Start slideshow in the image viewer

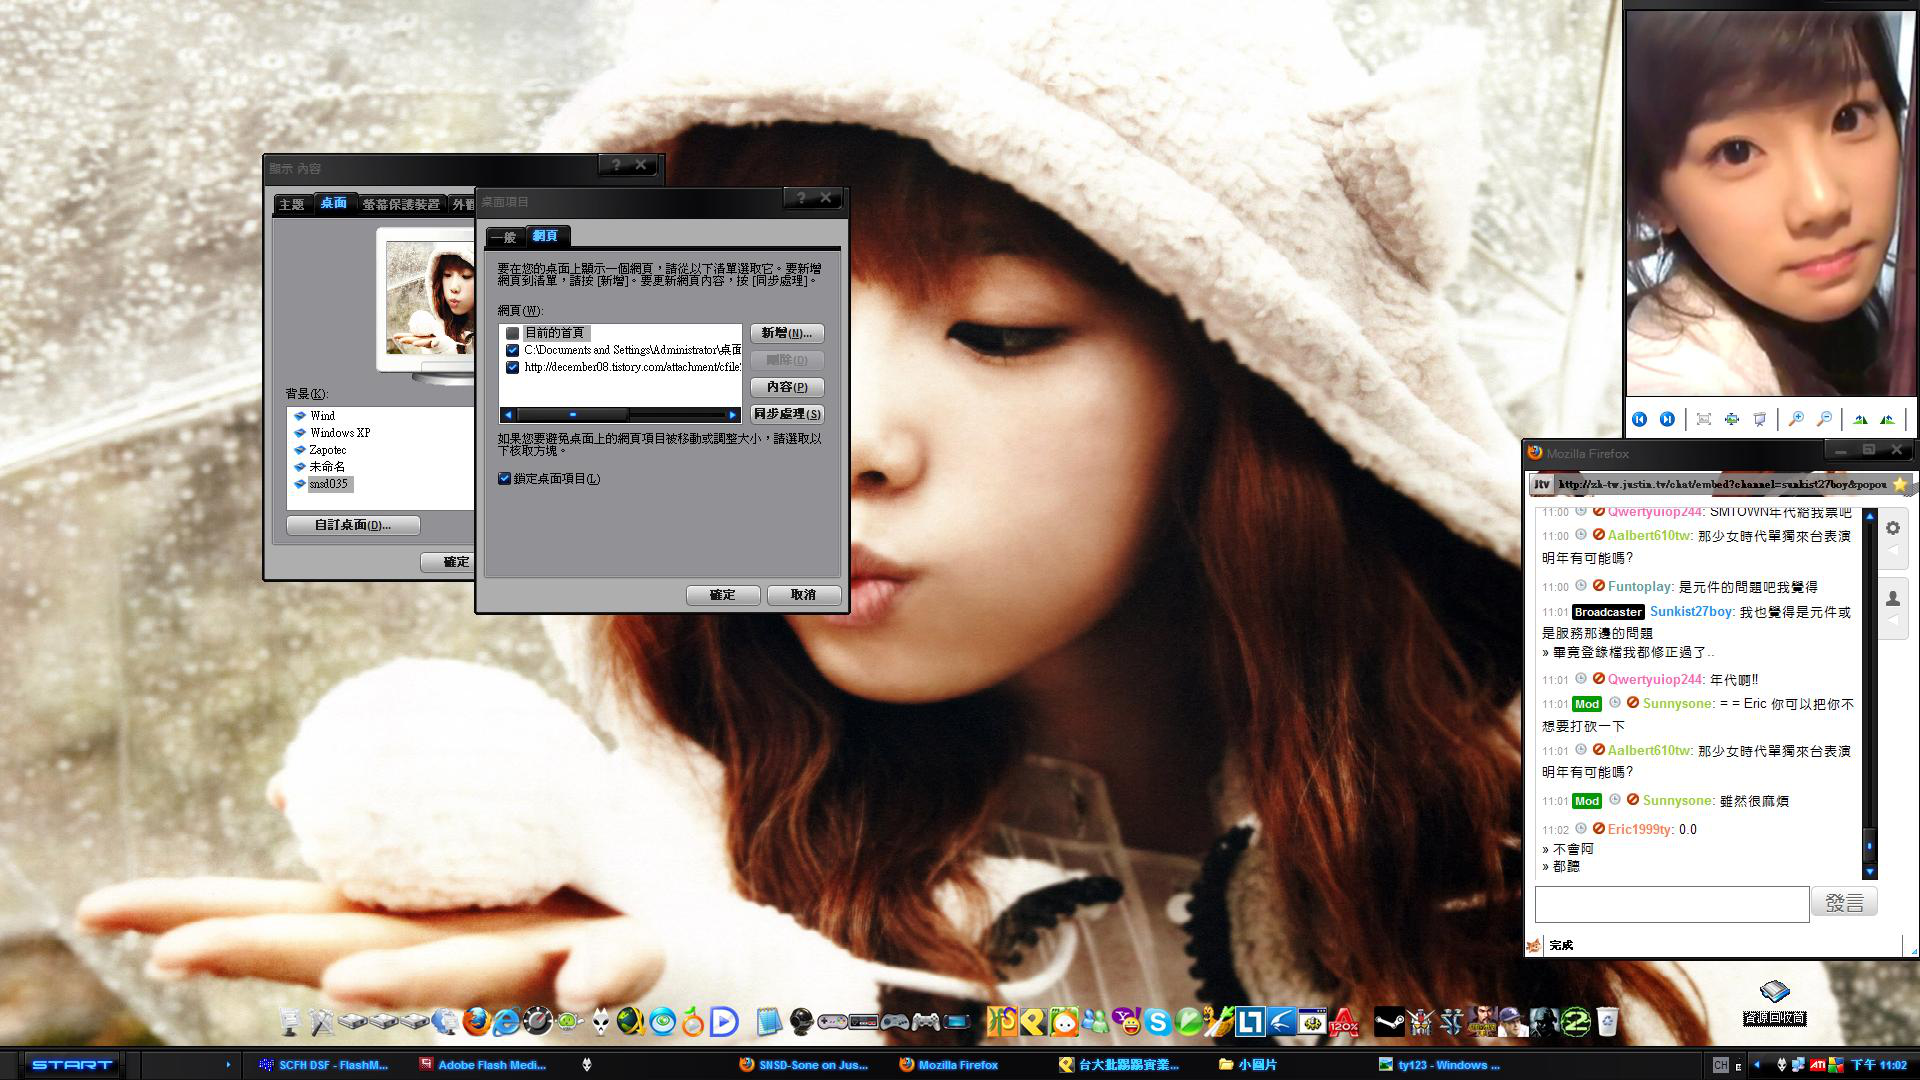pos(1760,419)
